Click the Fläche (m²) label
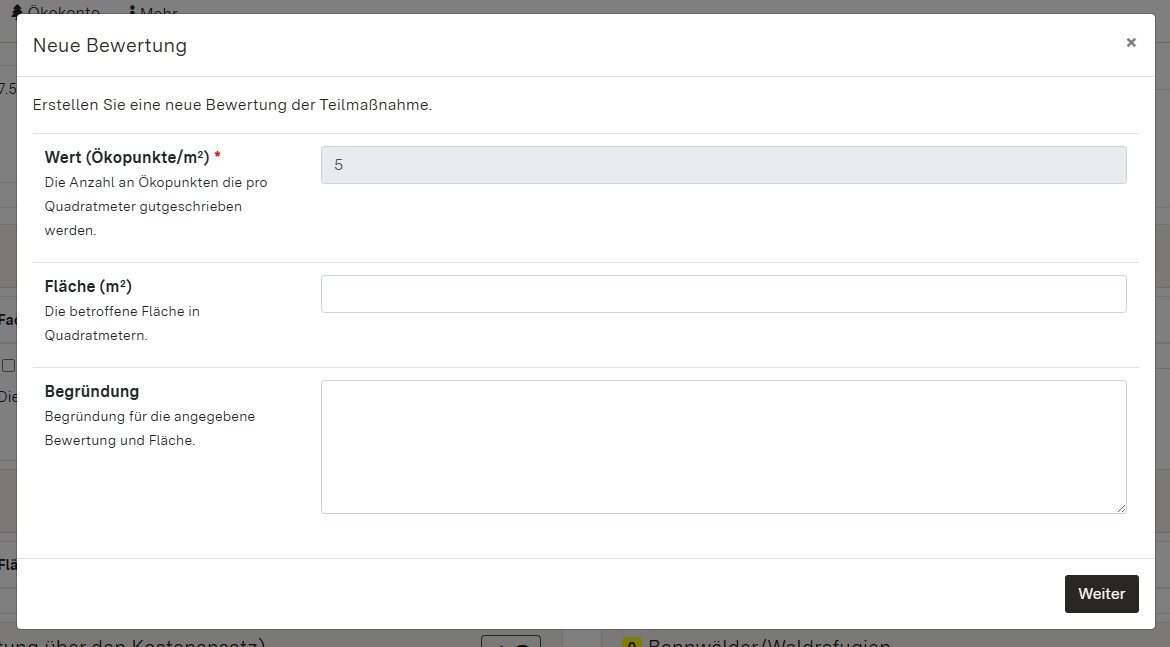Screen dimensions: 1170x647 pos(88,286)
